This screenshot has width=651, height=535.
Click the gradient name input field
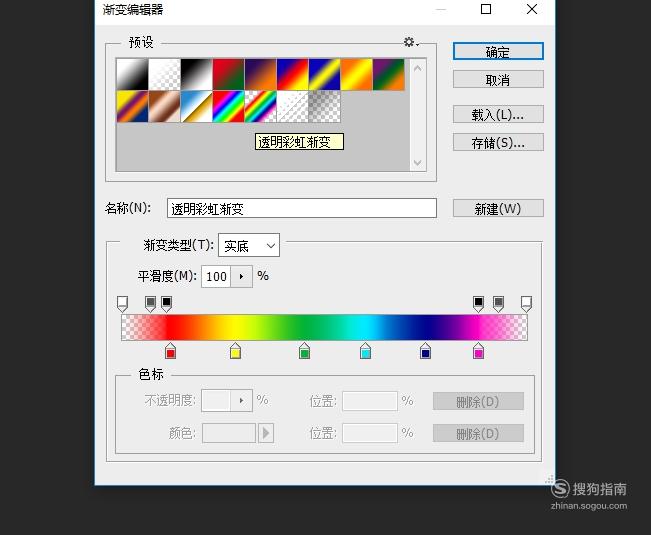[302, 208]
